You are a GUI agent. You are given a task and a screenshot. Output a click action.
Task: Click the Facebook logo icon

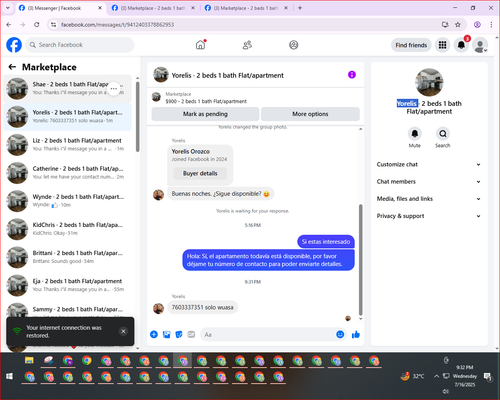(x=14, y=45)
